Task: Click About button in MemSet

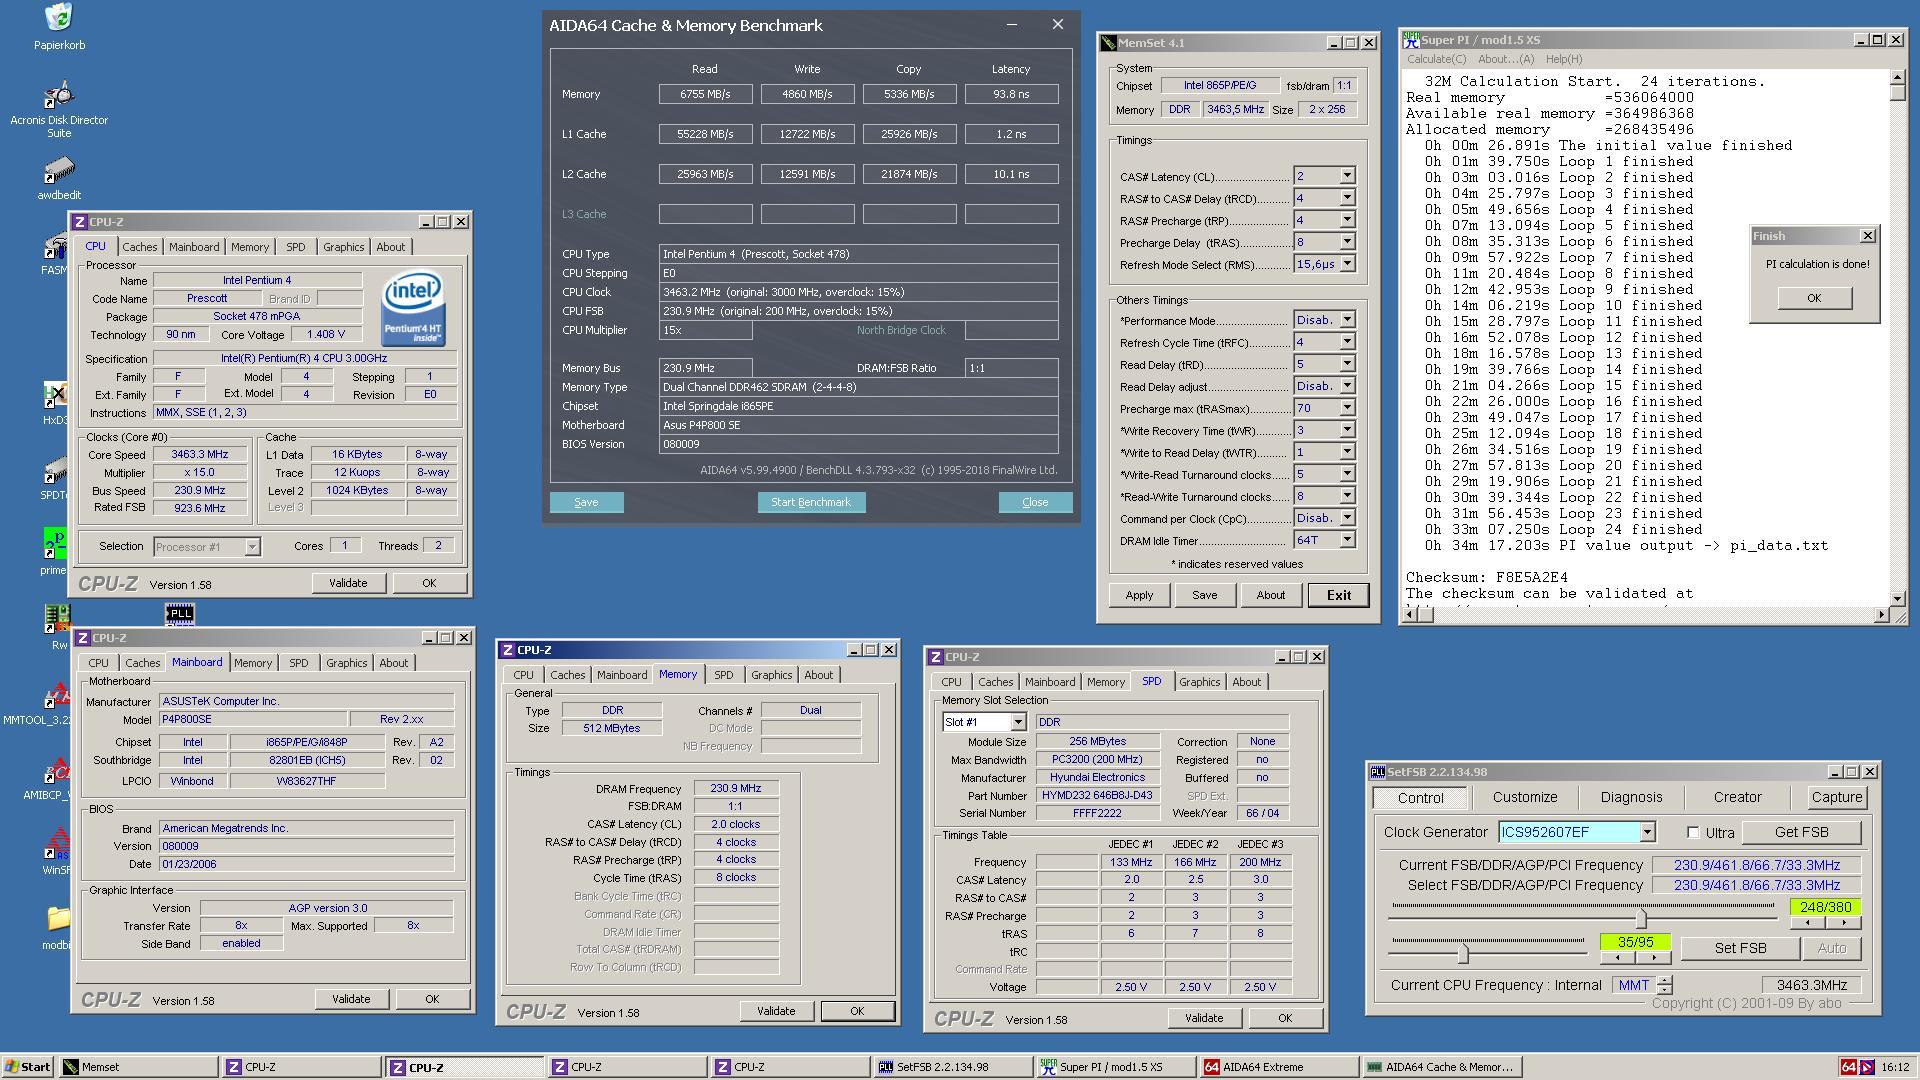Action: [1270, 595]
